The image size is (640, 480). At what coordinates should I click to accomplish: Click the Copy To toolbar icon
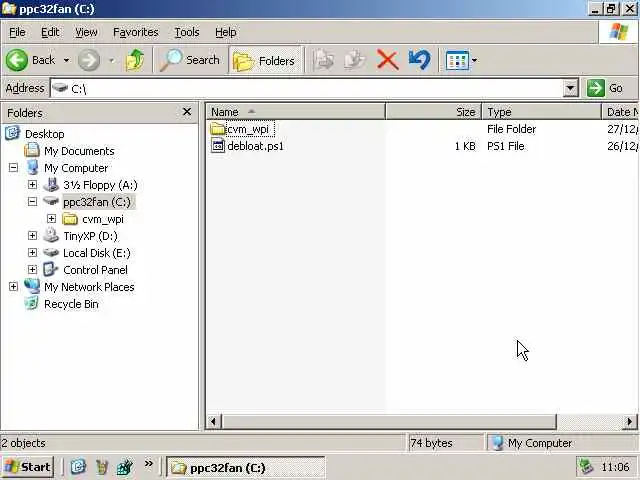click(x=354, y=60)
